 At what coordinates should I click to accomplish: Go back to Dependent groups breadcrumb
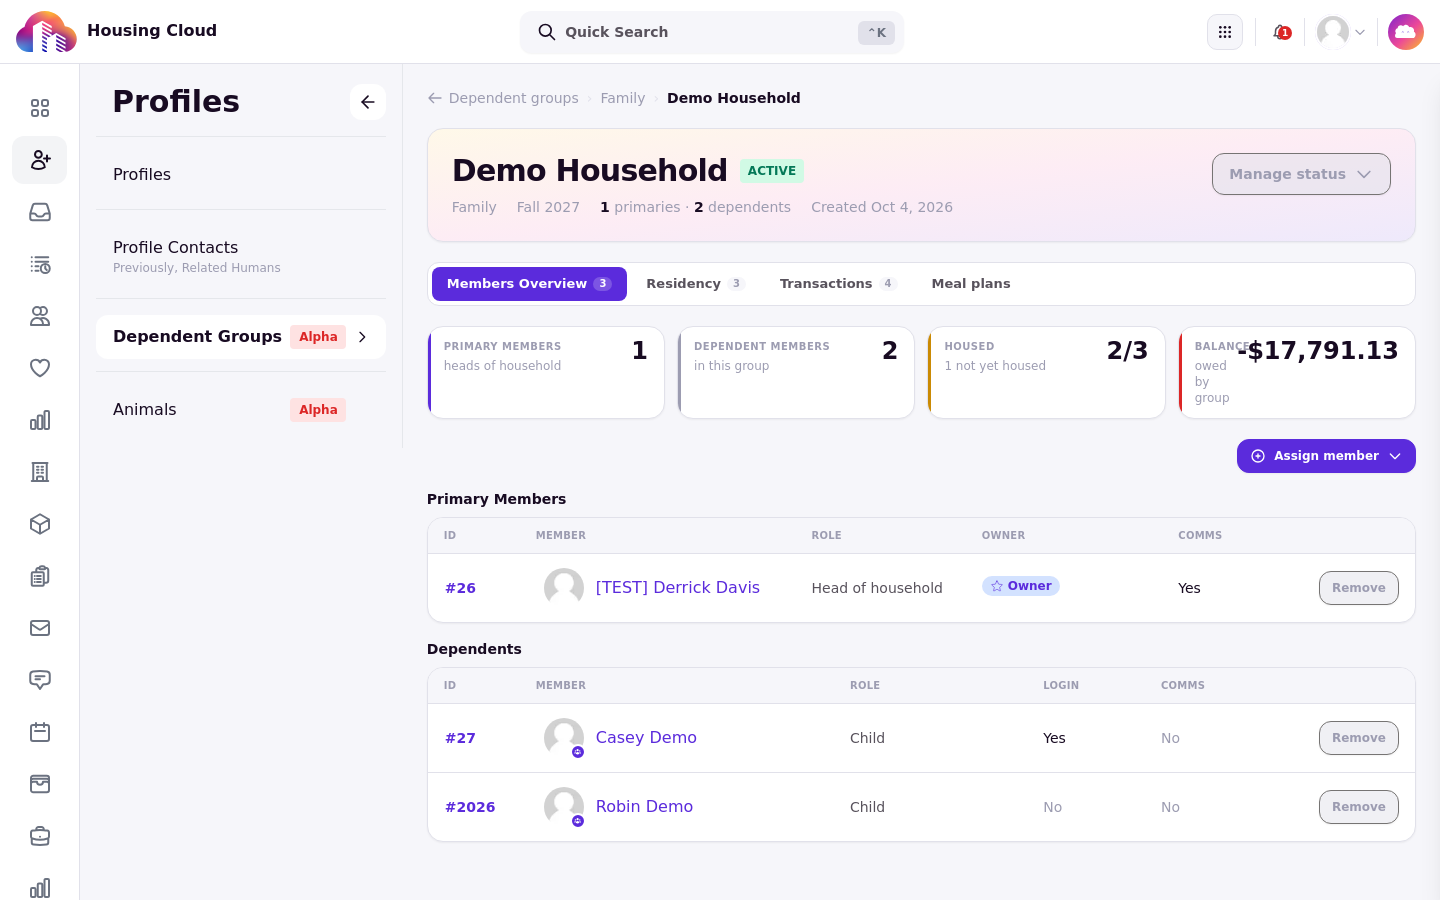point(503,98)
